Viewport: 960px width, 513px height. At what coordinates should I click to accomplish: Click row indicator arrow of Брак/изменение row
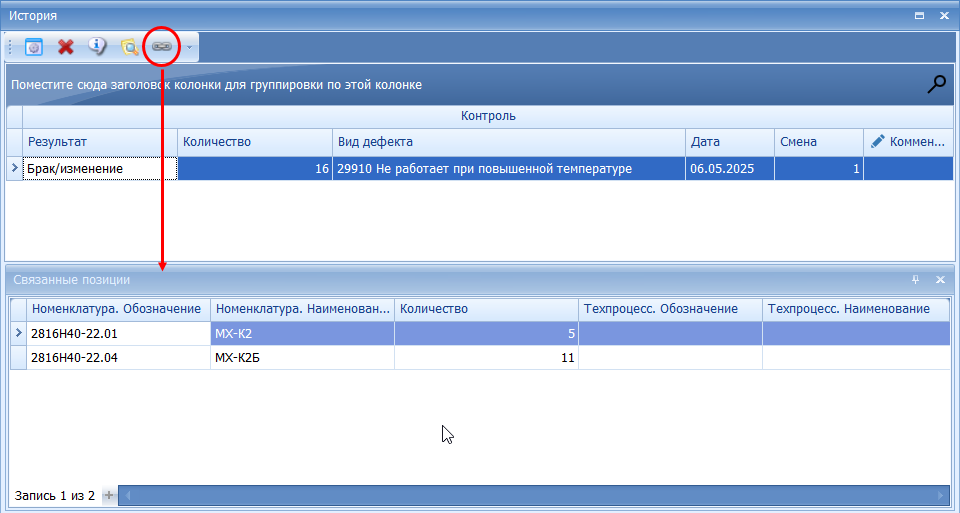(15, 168)
